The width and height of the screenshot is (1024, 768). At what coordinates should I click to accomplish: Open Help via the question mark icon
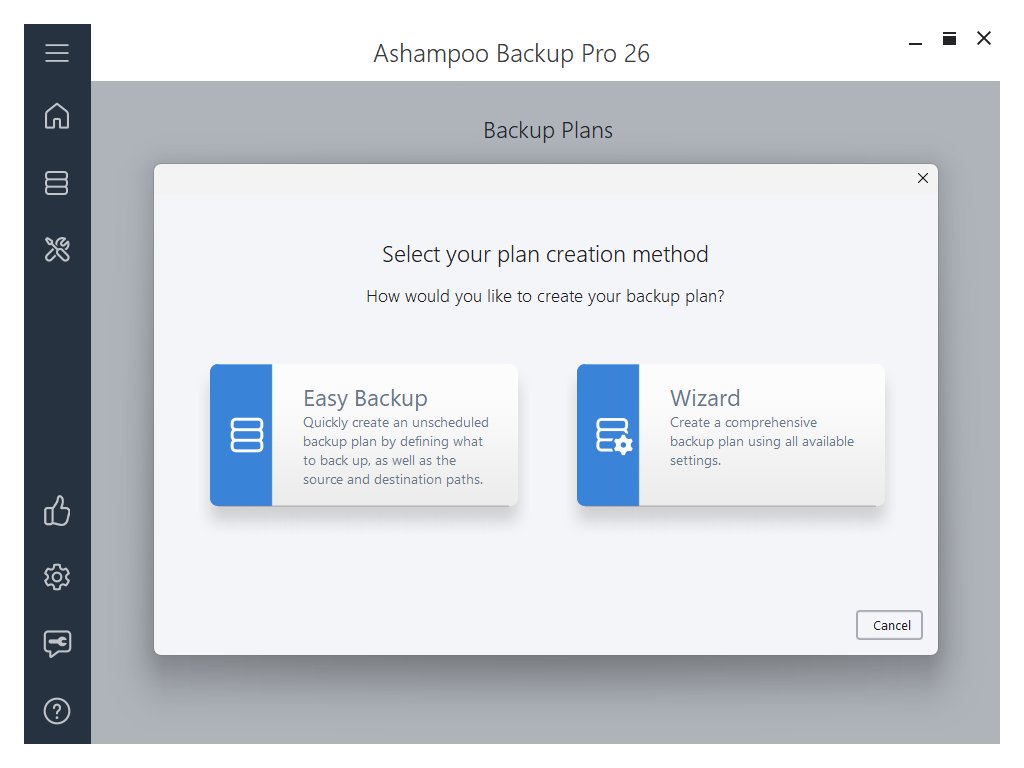click(57, 711)
